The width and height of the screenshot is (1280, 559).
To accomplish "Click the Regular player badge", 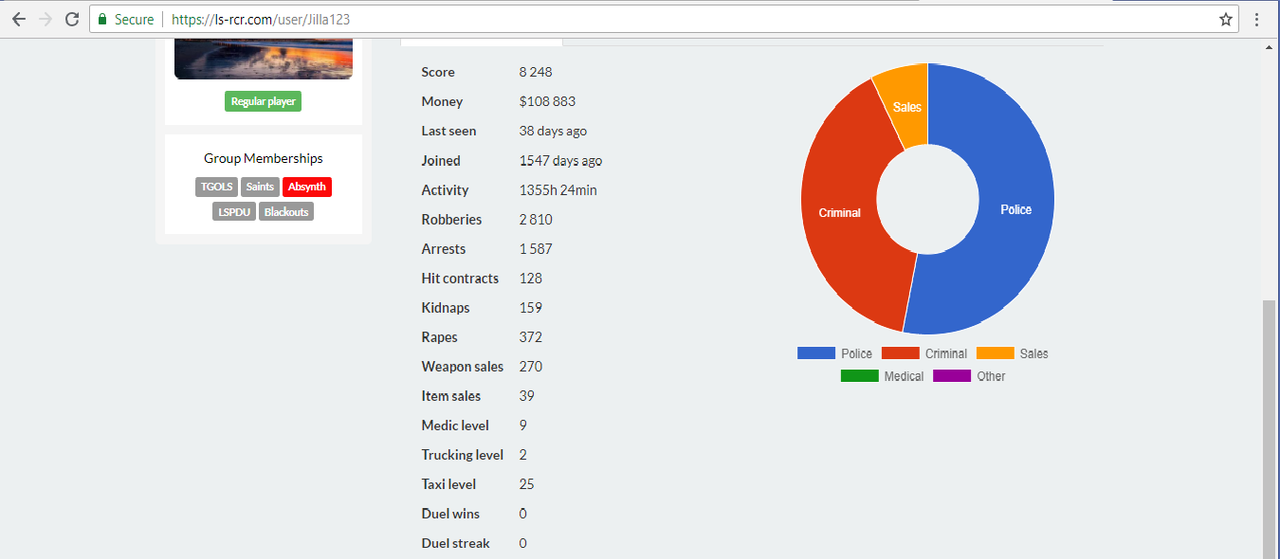I will [263, 101].
